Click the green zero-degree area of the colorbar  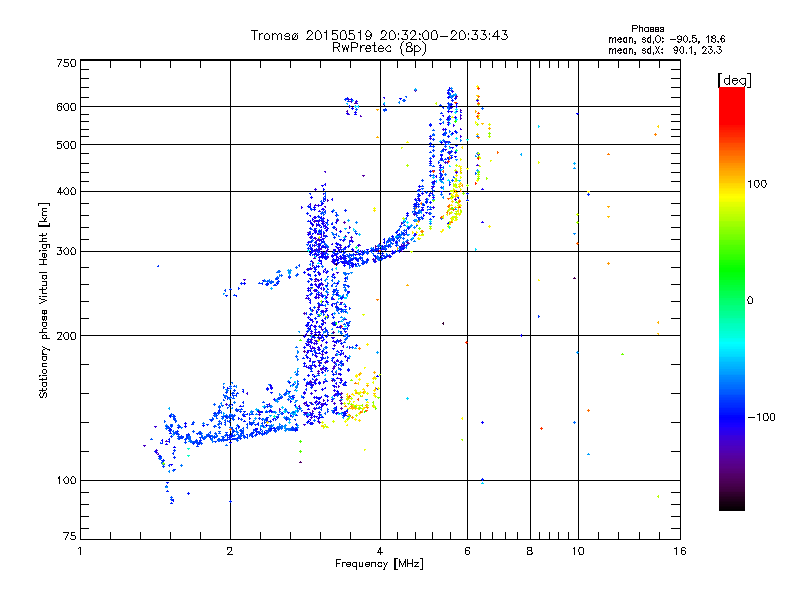[x=732, y=300]
